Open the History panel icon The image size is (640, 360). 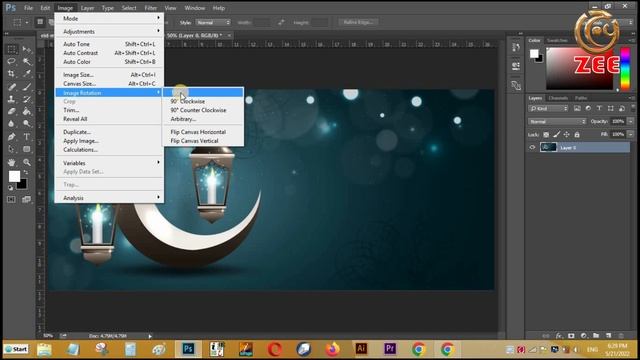pyautogui.click(x=516, y=48)
